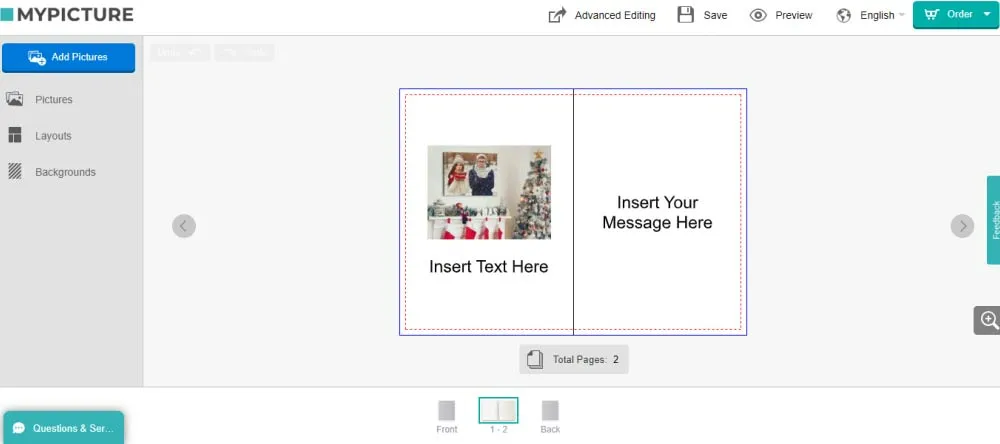Open the Layouts panel icon
Image resolution: width=1000 pixels, height=444 pixels.
tap(15, 135)
